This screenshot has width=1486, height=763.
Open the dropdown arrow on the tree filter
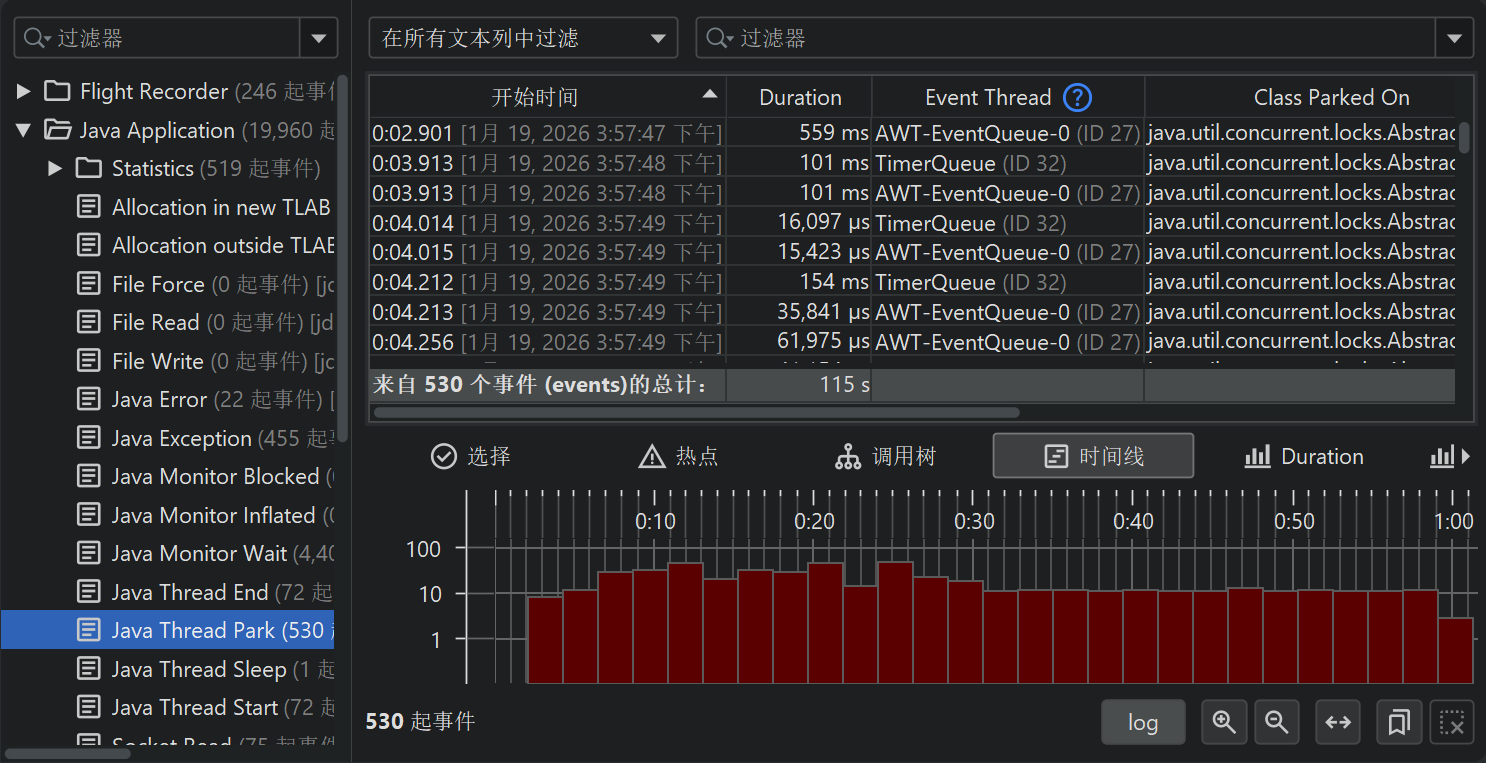coord(319,38)
